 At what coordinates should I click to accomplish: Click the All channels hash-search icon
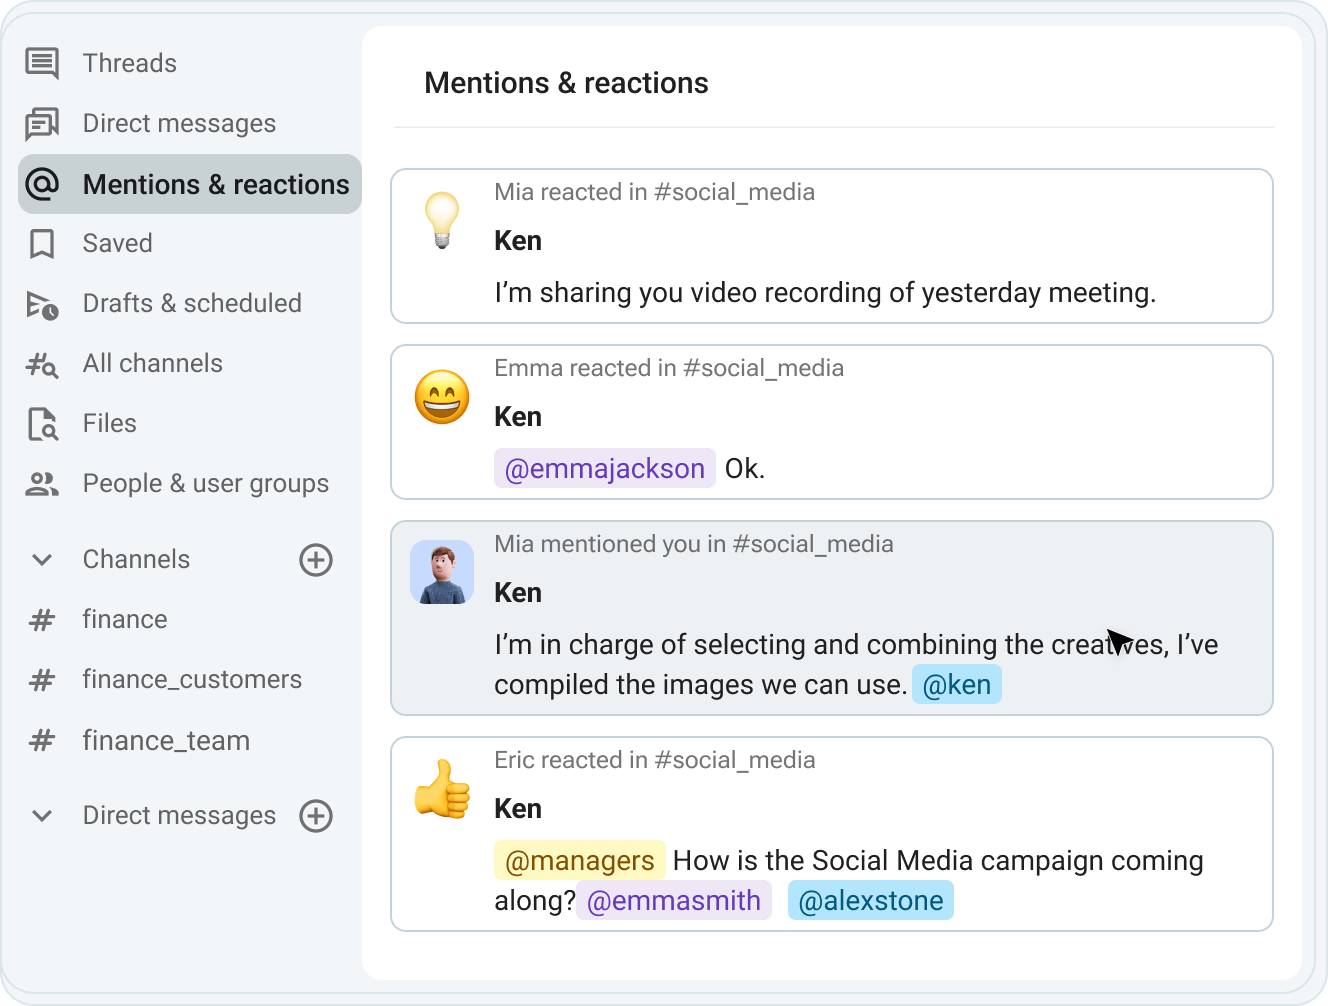[42, 364]
